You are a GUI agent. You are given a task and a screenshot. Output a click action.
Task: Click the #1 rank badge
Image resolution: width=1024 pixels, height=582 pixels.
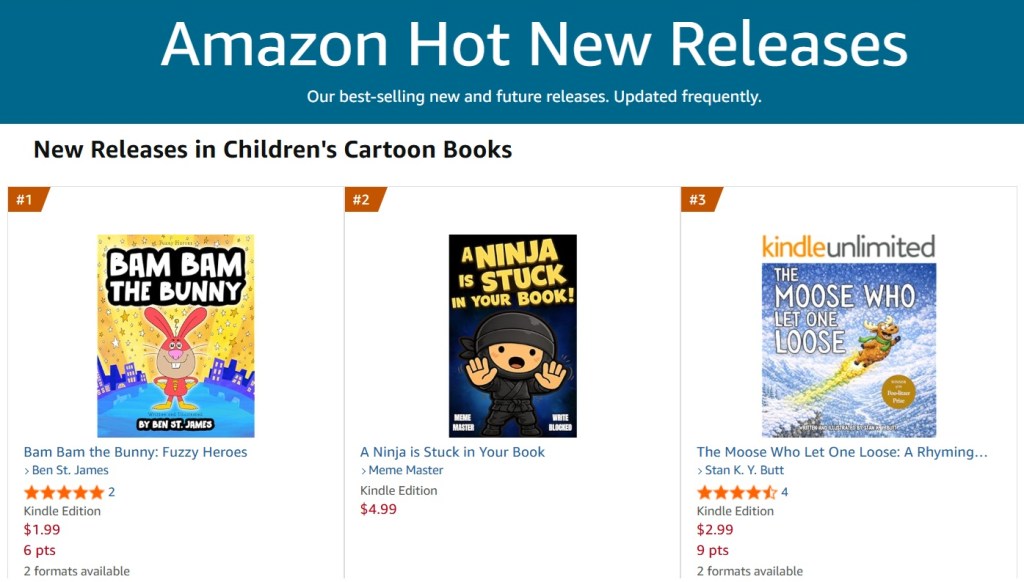[25, 200]
